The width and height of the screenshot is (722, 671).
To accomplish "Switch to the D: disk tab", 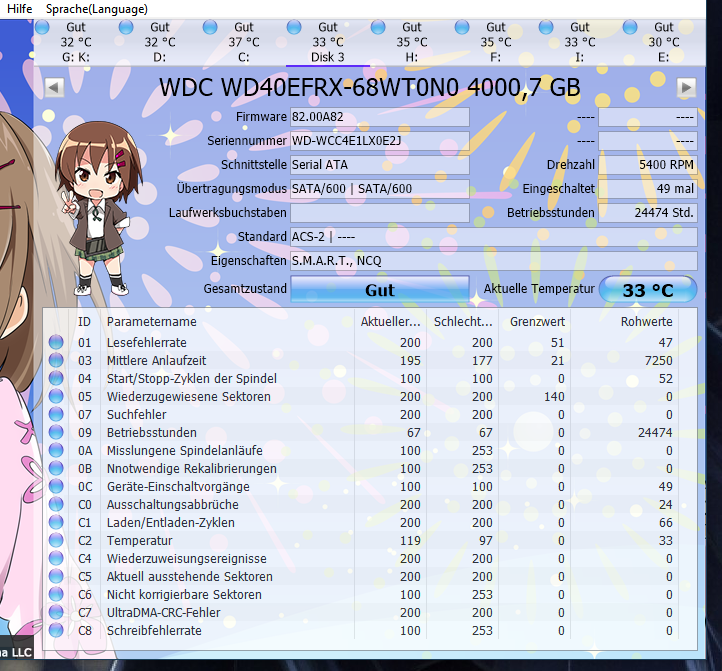I will click(x=160, y=42).
